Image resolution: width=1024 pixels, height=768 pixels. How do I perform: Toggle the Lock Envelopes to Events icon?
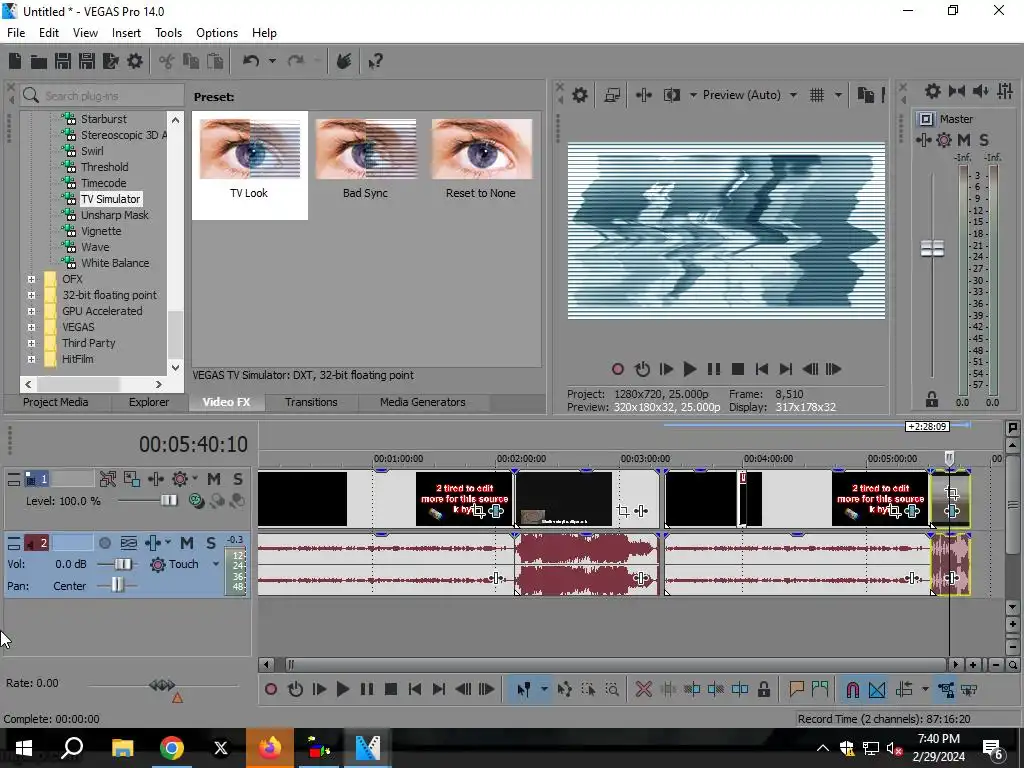(x=946, y=689)
